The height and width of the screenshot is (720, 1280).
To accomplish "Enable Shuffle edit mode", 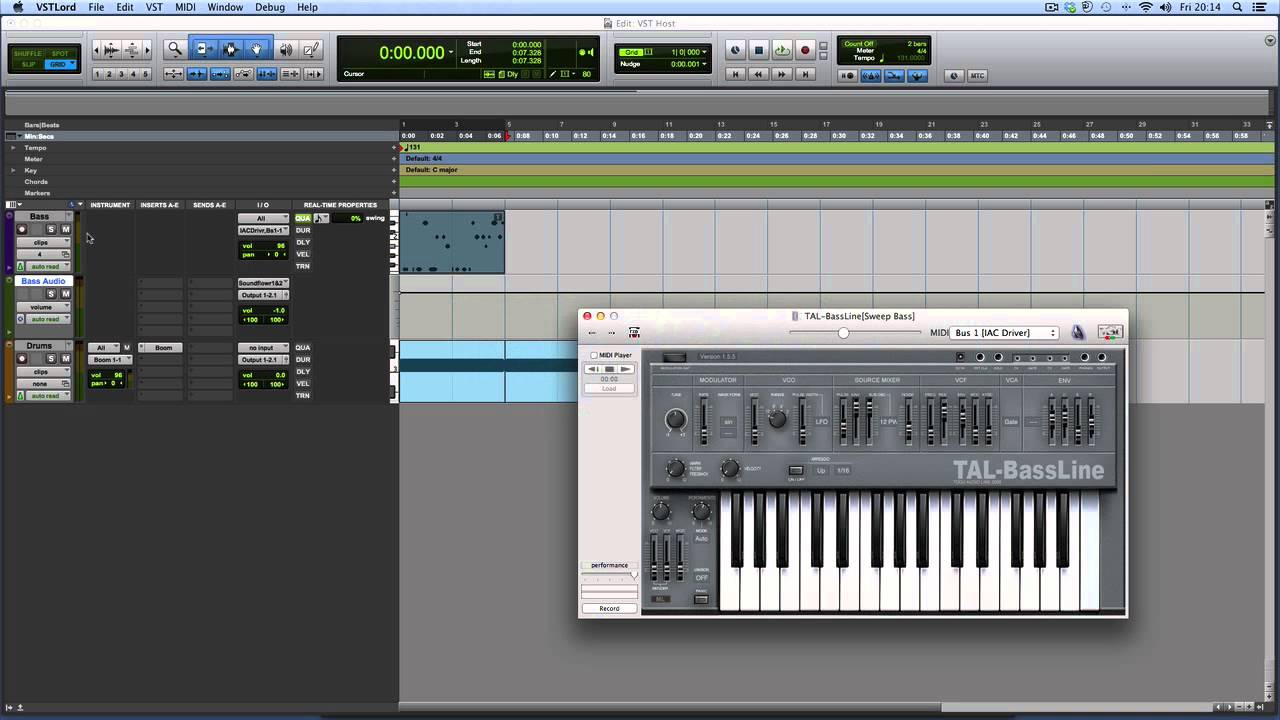I will (29, 54).
